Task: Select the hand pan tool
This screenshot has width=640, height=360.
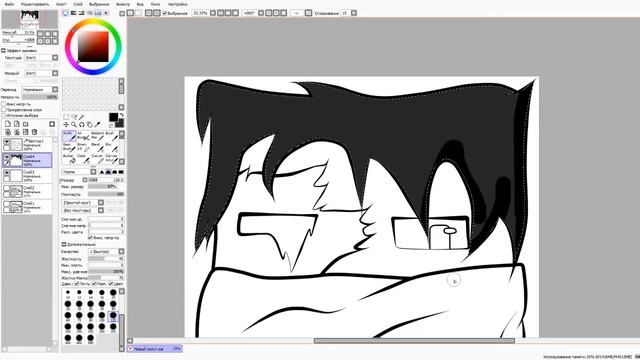Action: [x=89, y=124]
